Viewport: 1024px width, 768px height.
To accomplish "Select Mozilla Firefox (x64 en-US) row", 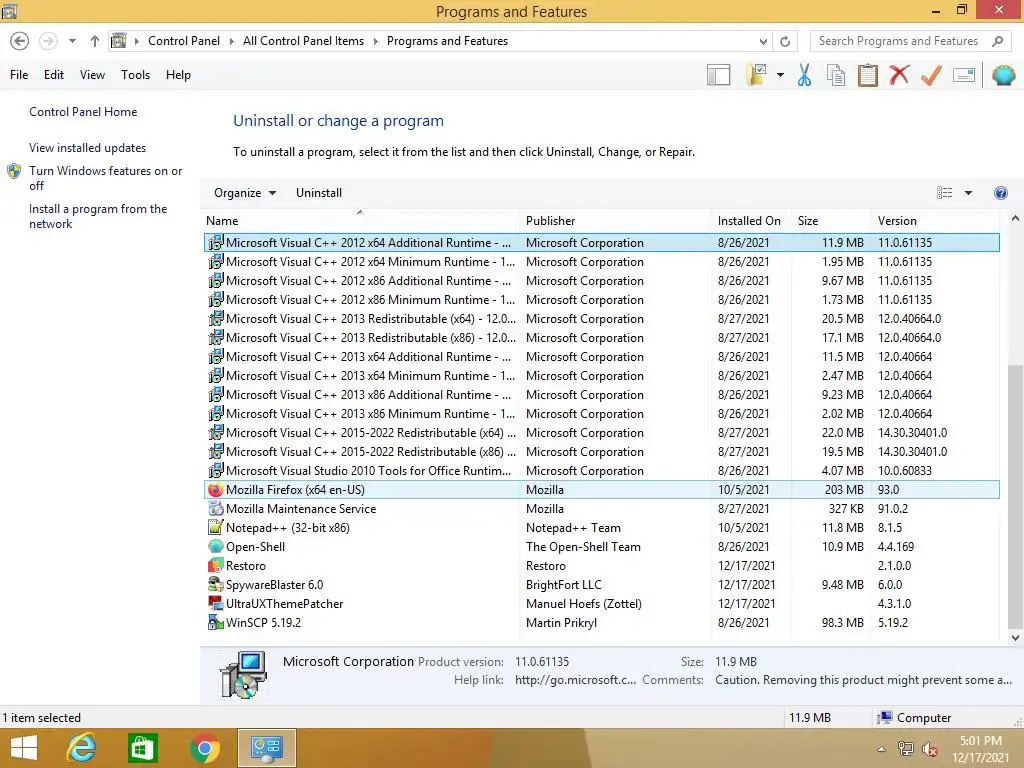I will (602, 490).
